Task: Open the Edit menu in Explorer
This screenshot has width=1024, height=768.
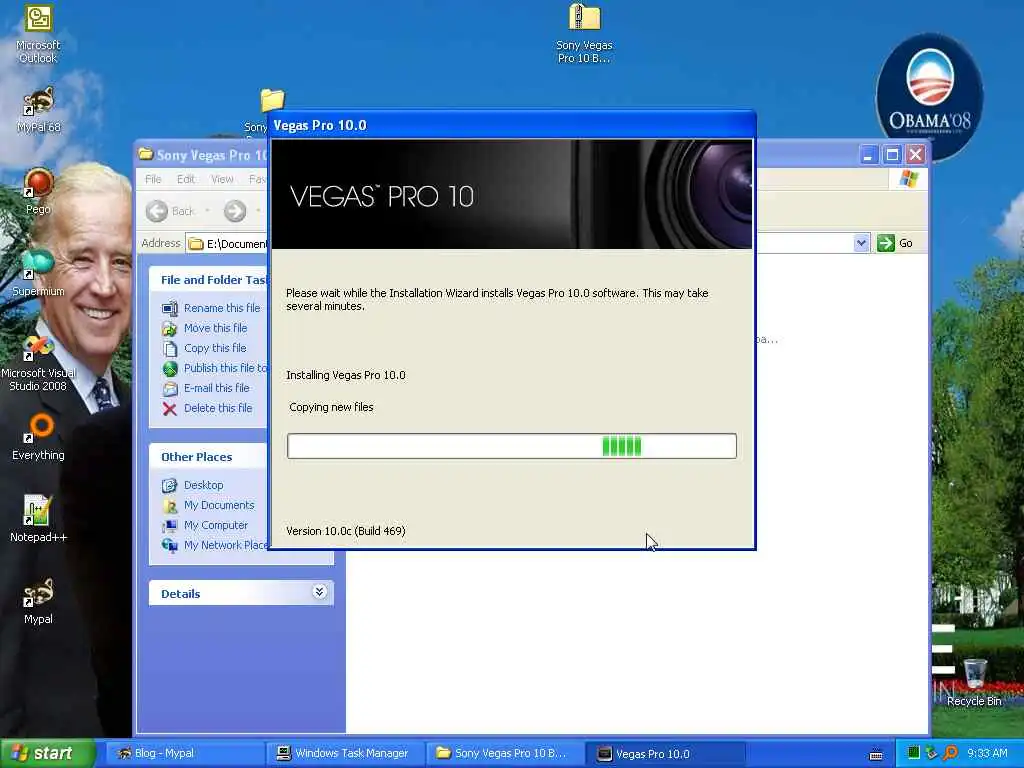Action: click(185, 179)
